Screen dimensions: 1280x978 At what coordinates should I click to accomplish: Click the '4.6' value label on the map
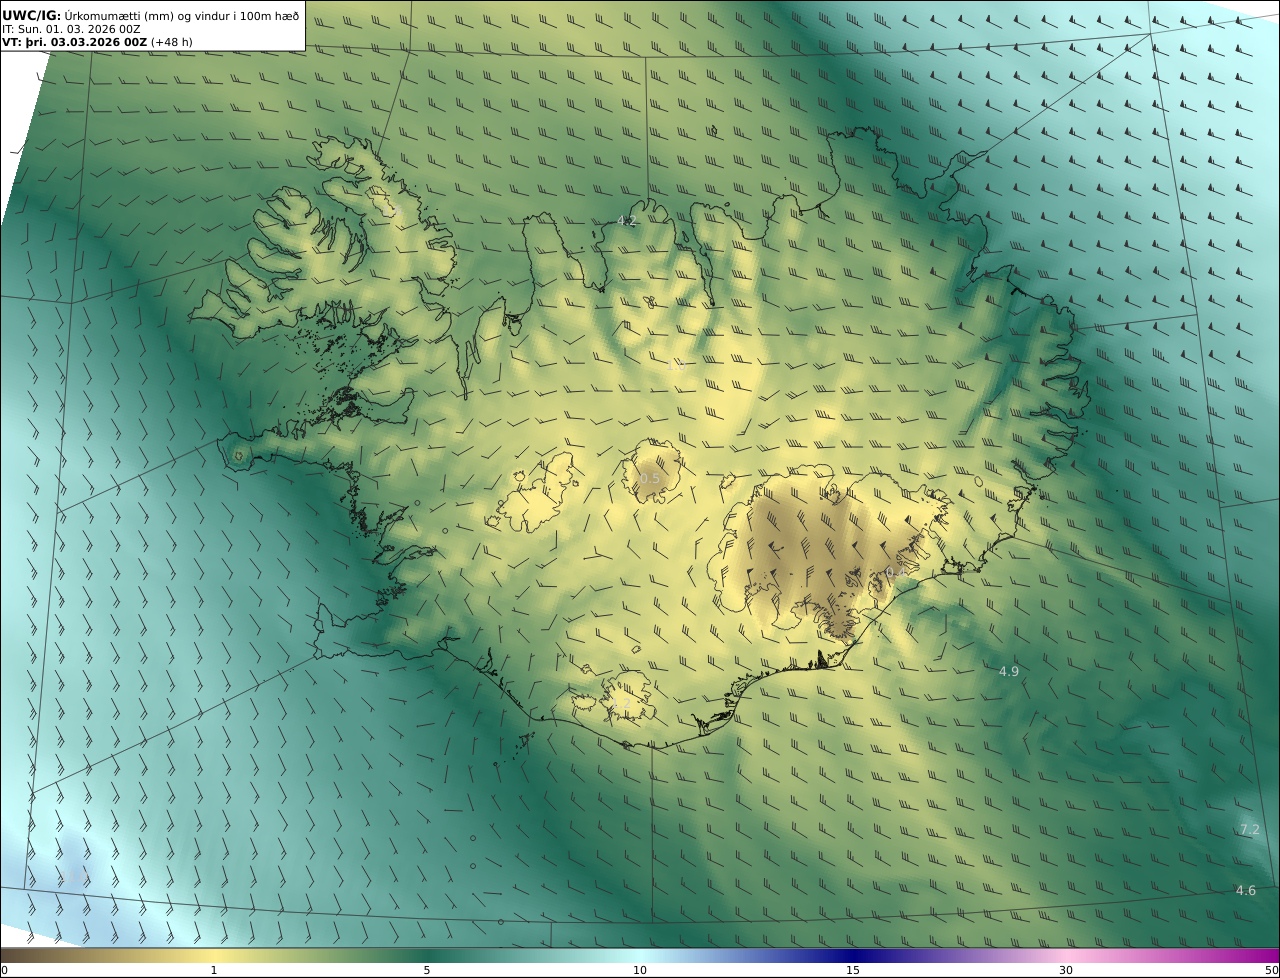pos(1246,890)
